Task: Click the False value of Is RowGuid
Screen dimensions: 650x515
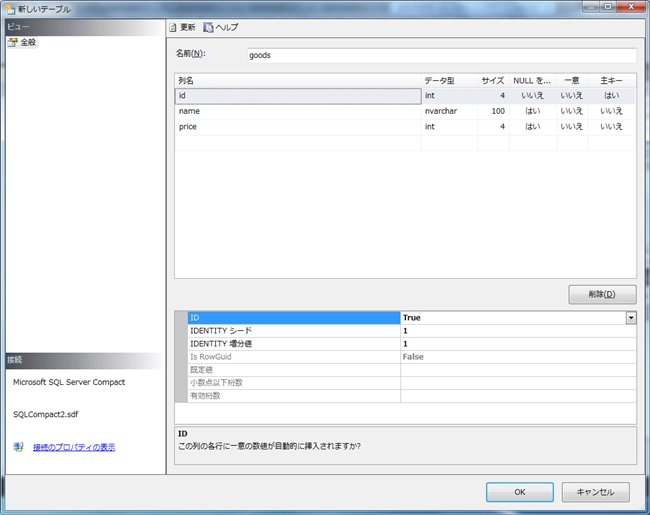Action: click(x=518, y=357)
